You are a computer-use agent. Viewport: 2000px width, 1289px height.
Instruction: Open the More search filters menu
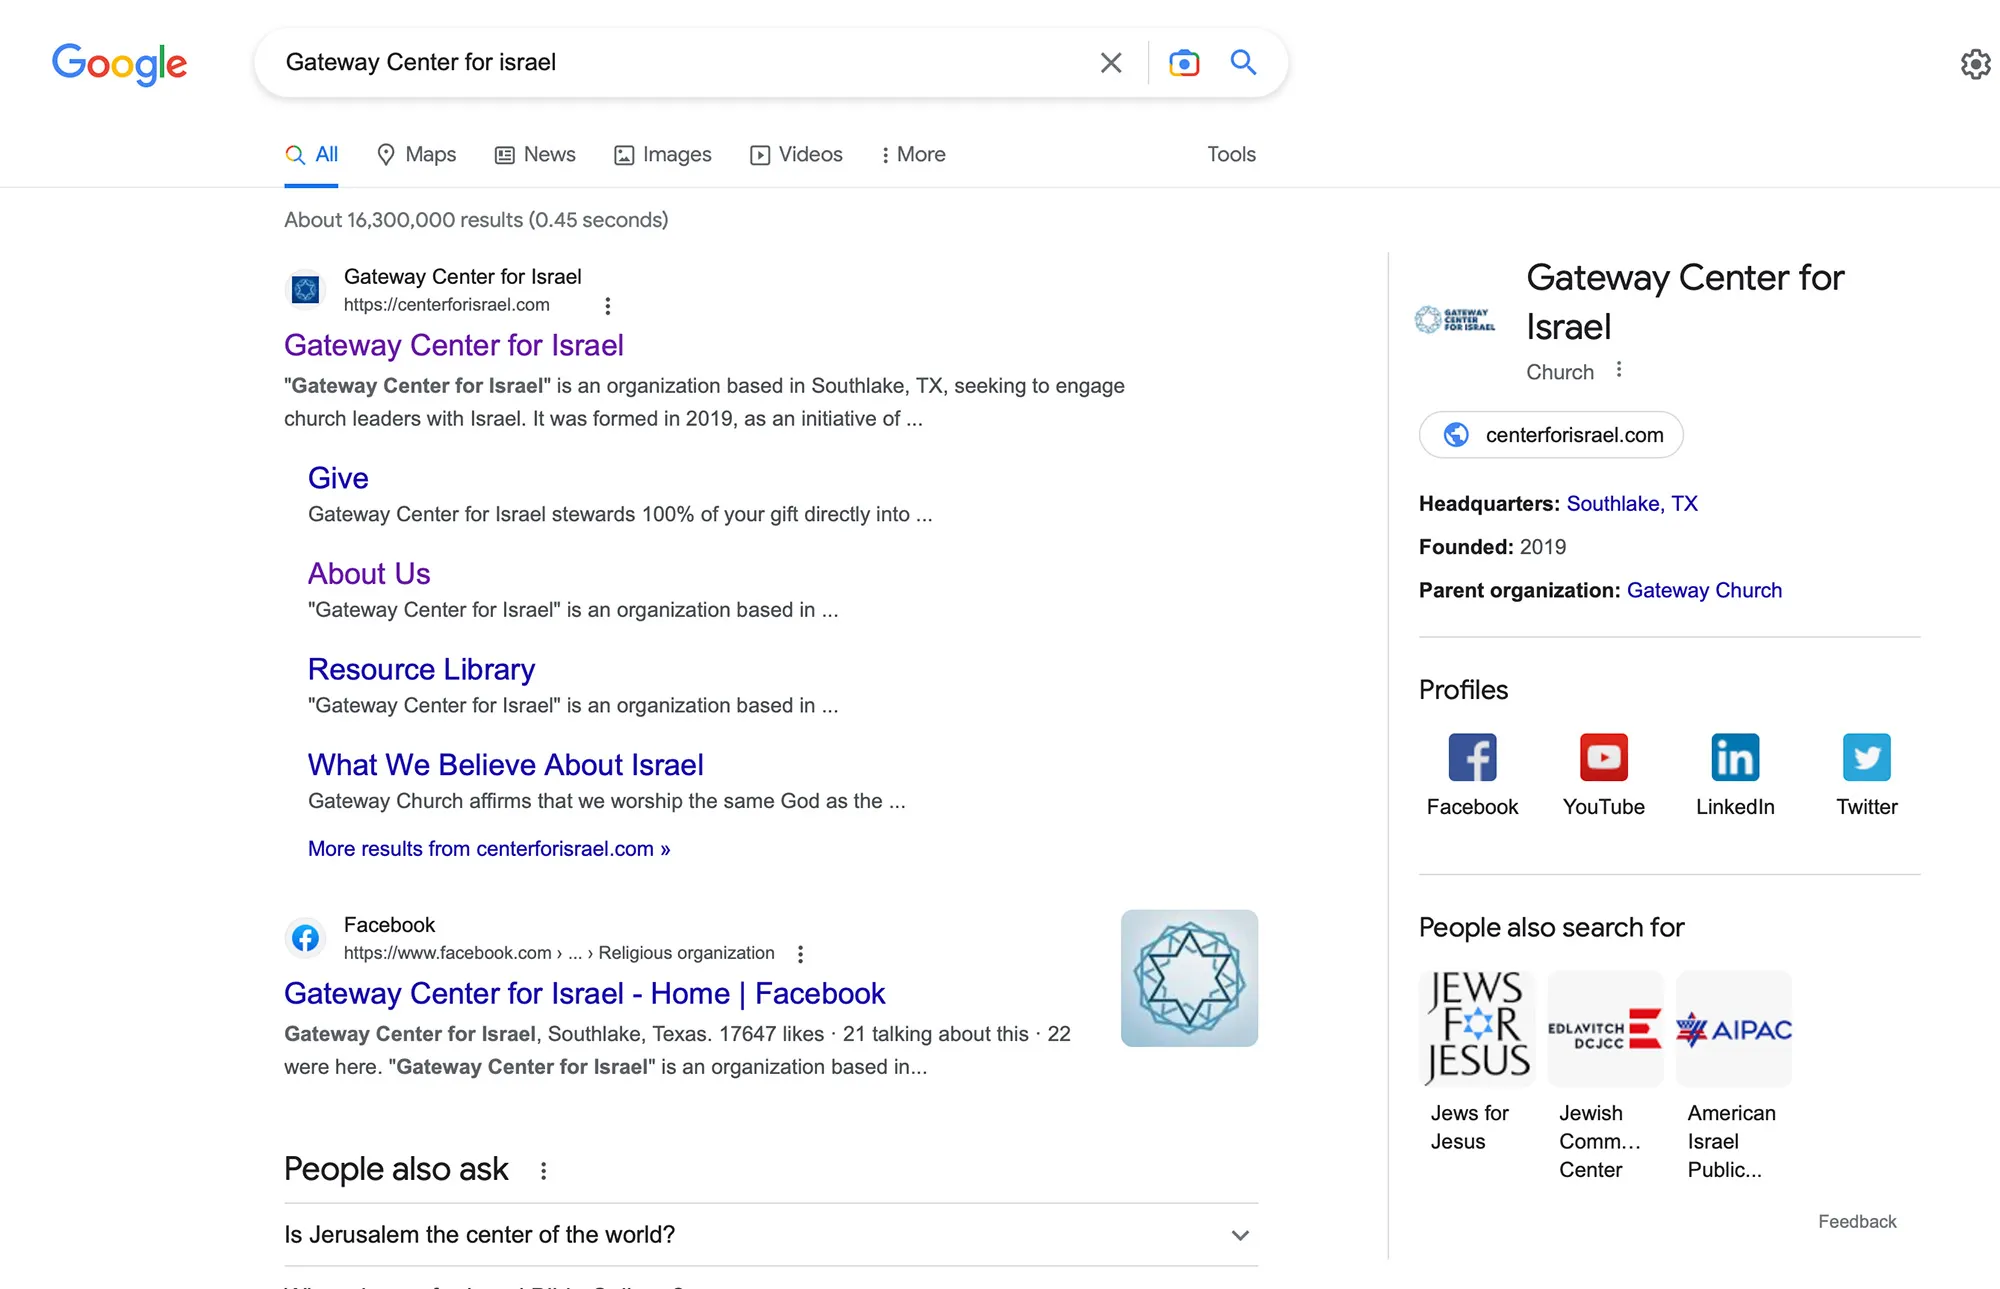coord(912,155)
